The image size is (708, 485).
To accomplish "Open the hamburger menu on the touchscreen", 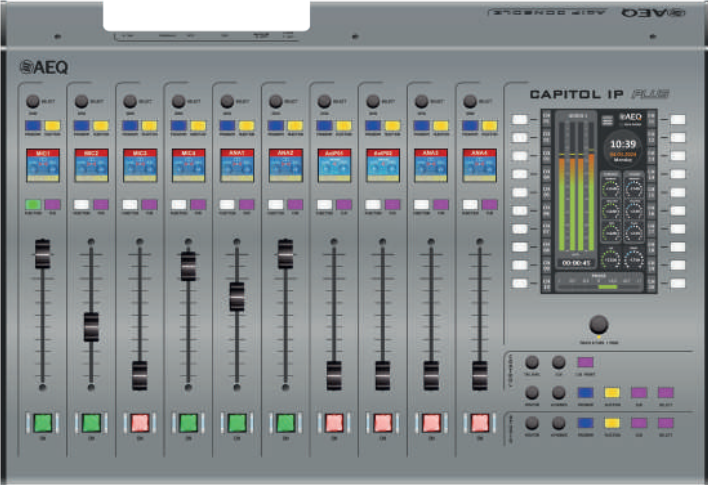I will [x=608, y=121].
